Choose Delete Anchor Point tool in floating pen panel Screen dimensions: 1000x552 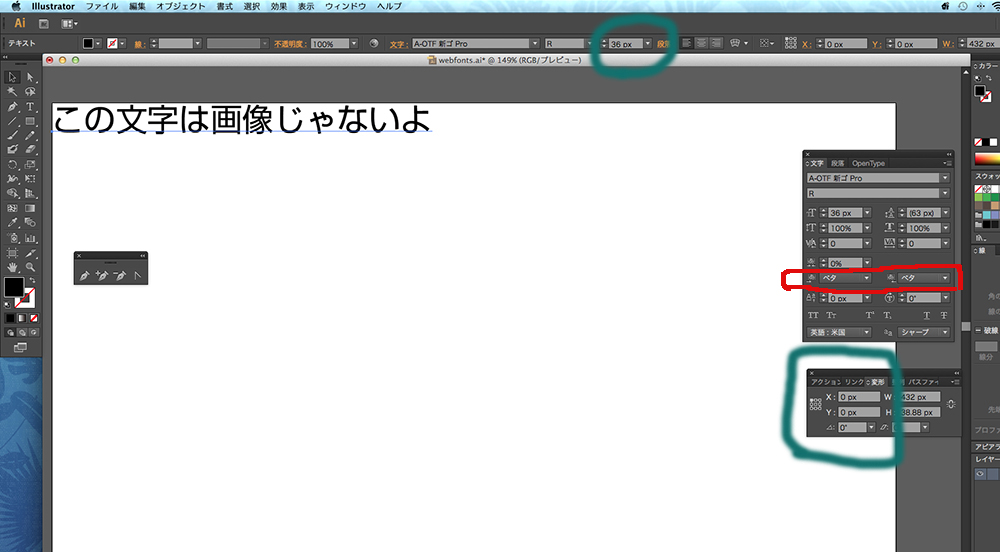tap(119, 276)
